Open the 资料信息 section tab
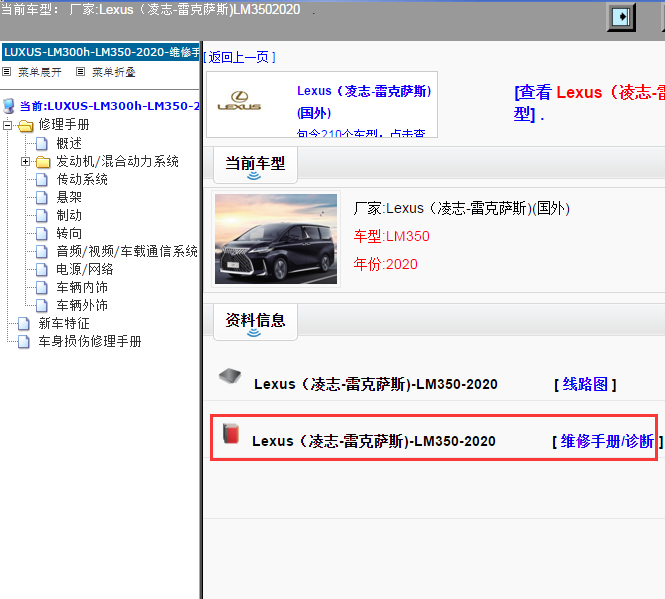 click(255, 322)
